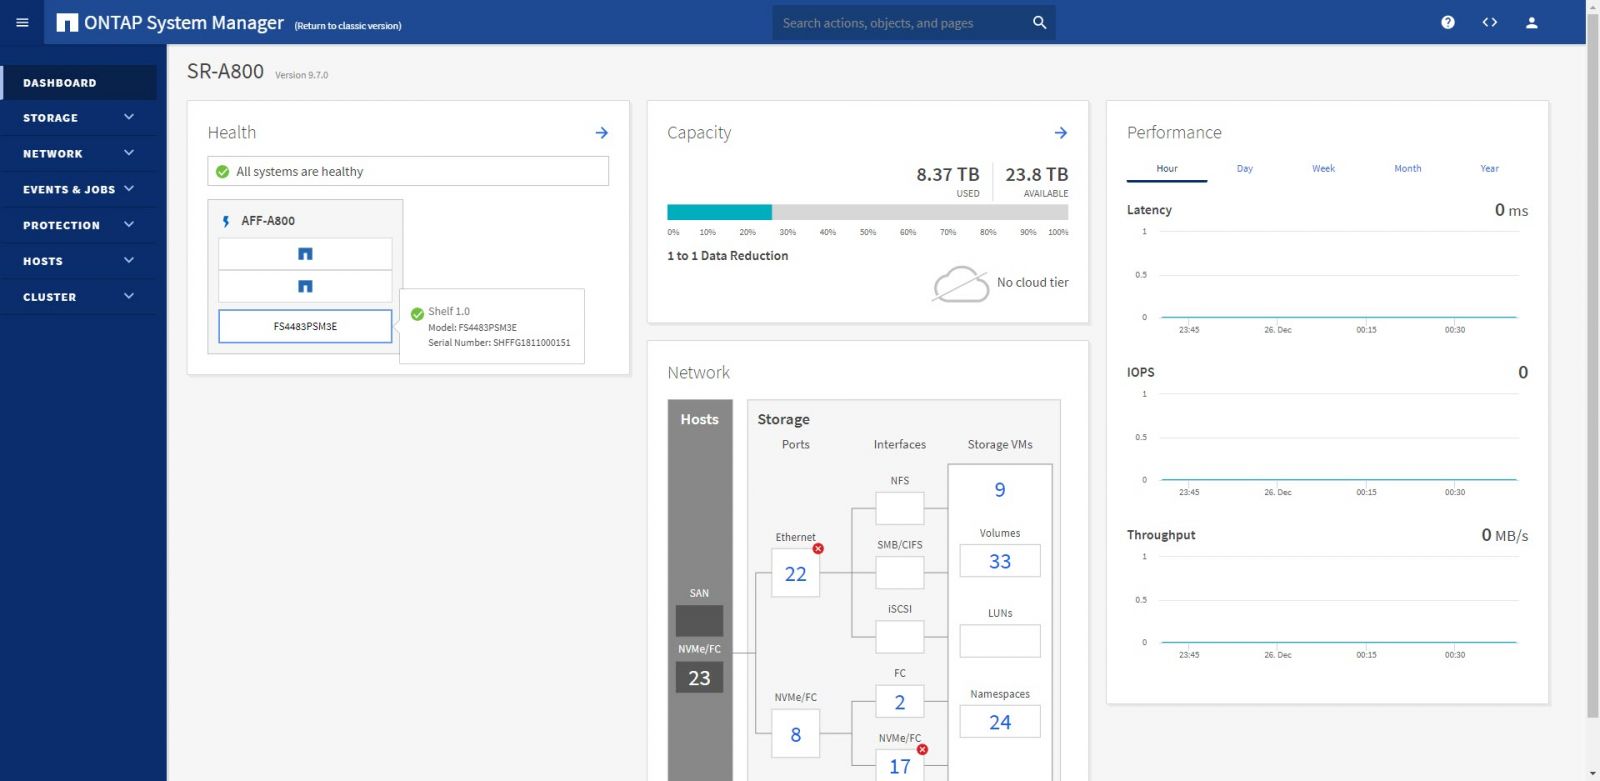The height and width of the screenshot is (781, 1600).
Task: Open Capacity details arrow
Action: (x=1060, y=132)
